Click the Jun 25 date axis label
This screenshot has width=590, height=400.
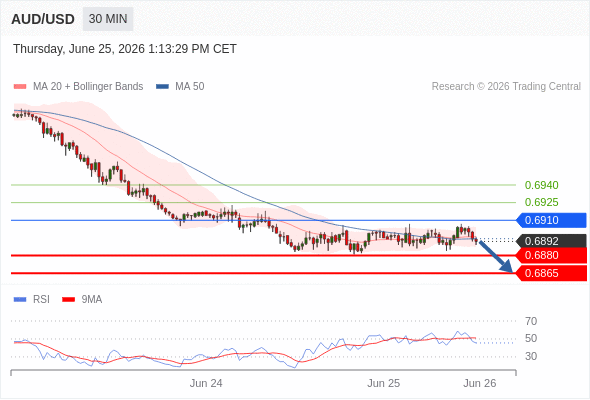pos(383,383)
